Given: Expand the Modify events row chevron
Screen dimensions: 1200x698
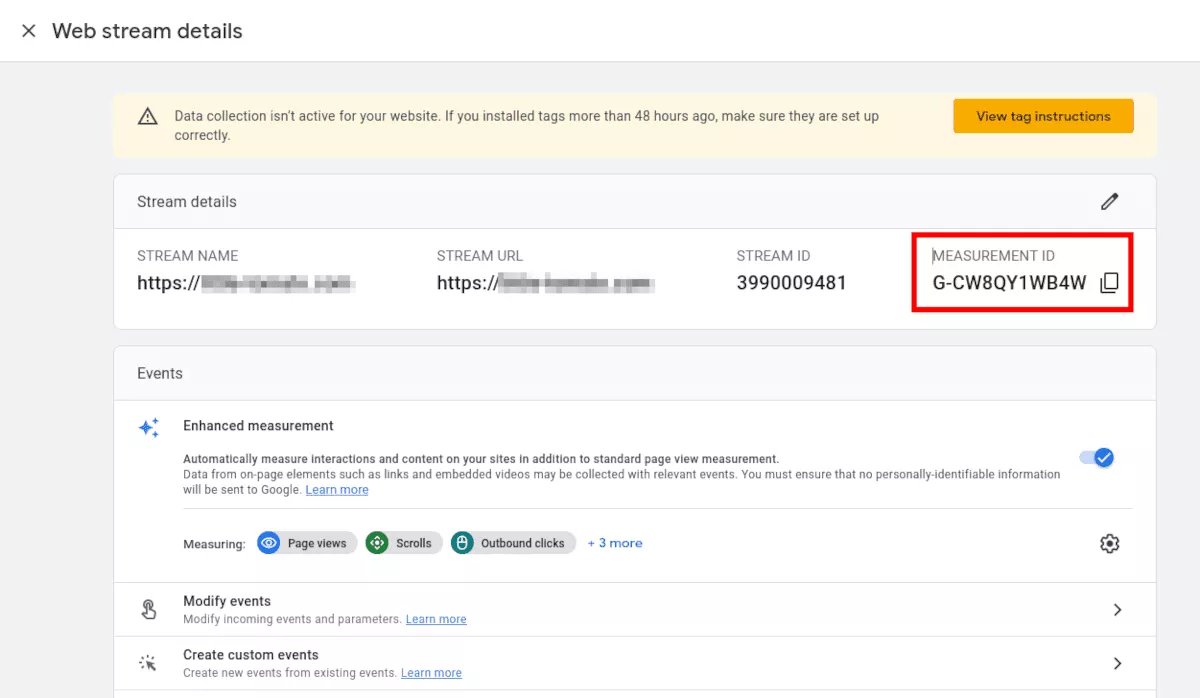Looking at the screenshot, I should [x=1117, y=610].
